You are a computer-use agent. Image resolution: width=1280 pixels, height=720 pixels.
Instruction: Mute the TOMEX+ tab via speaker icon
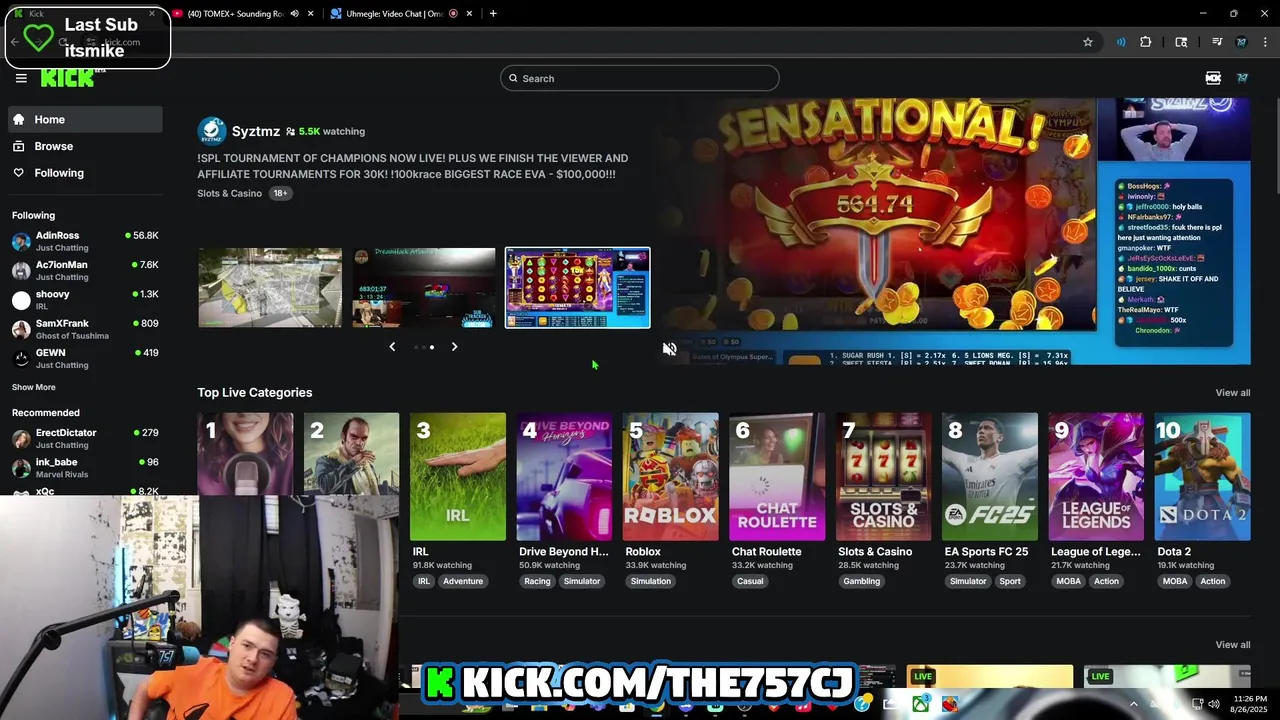[x=294, y=14]
